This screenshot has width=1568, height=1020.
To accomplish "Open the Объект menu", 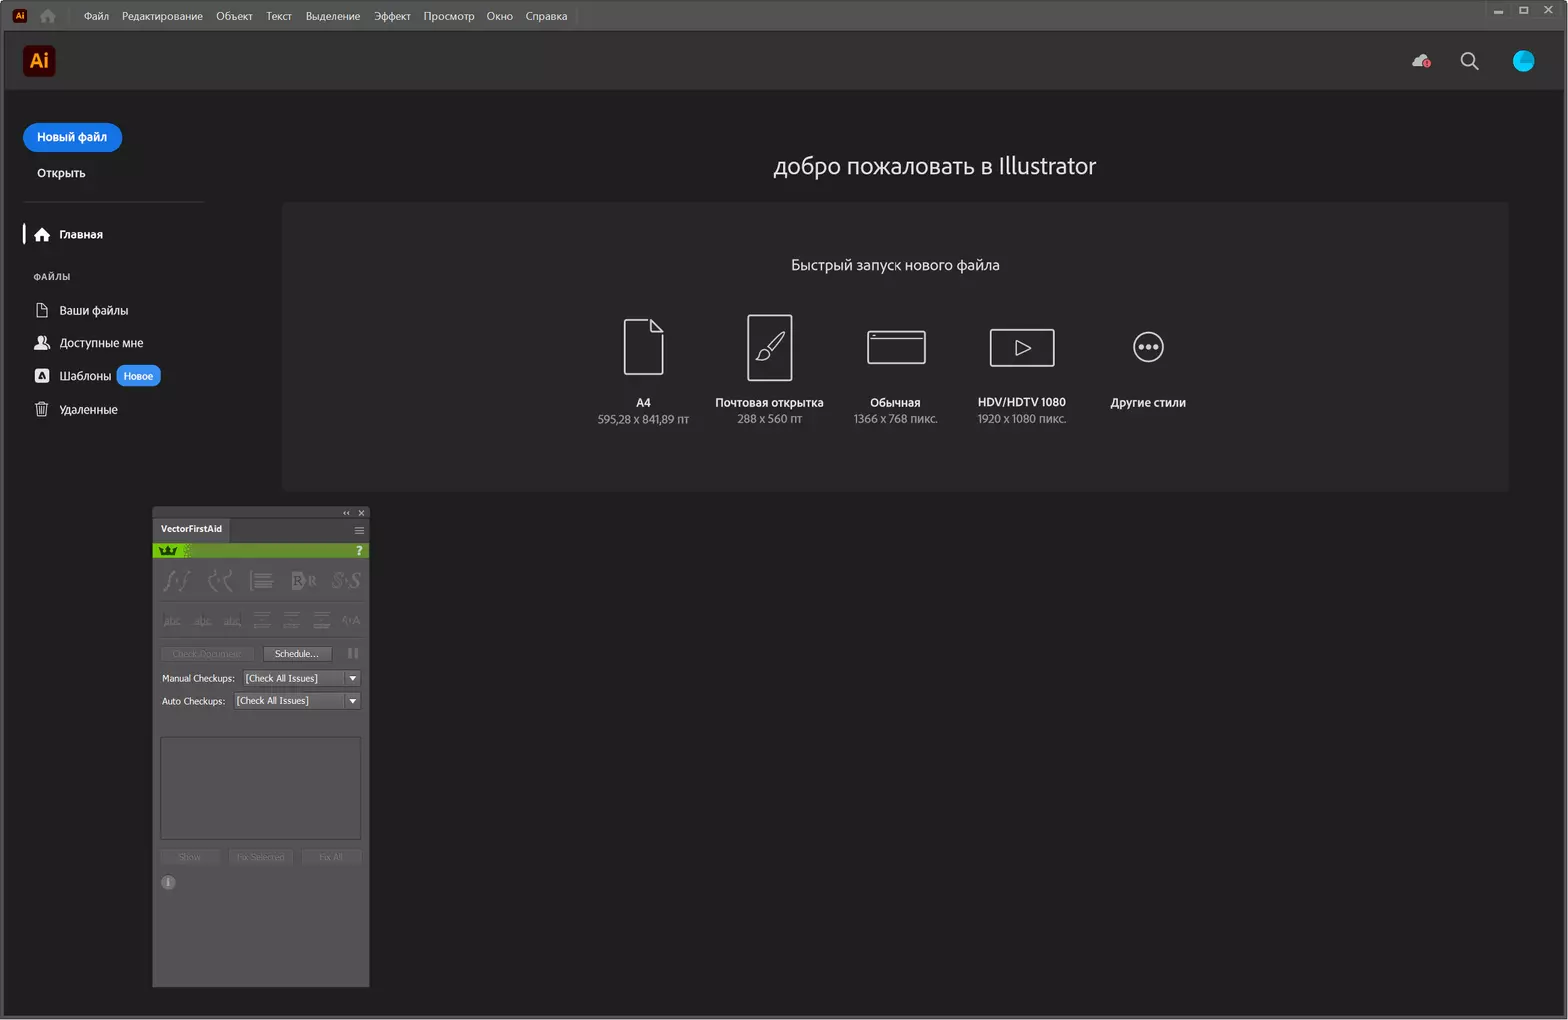I will click(x=234, y=16).
